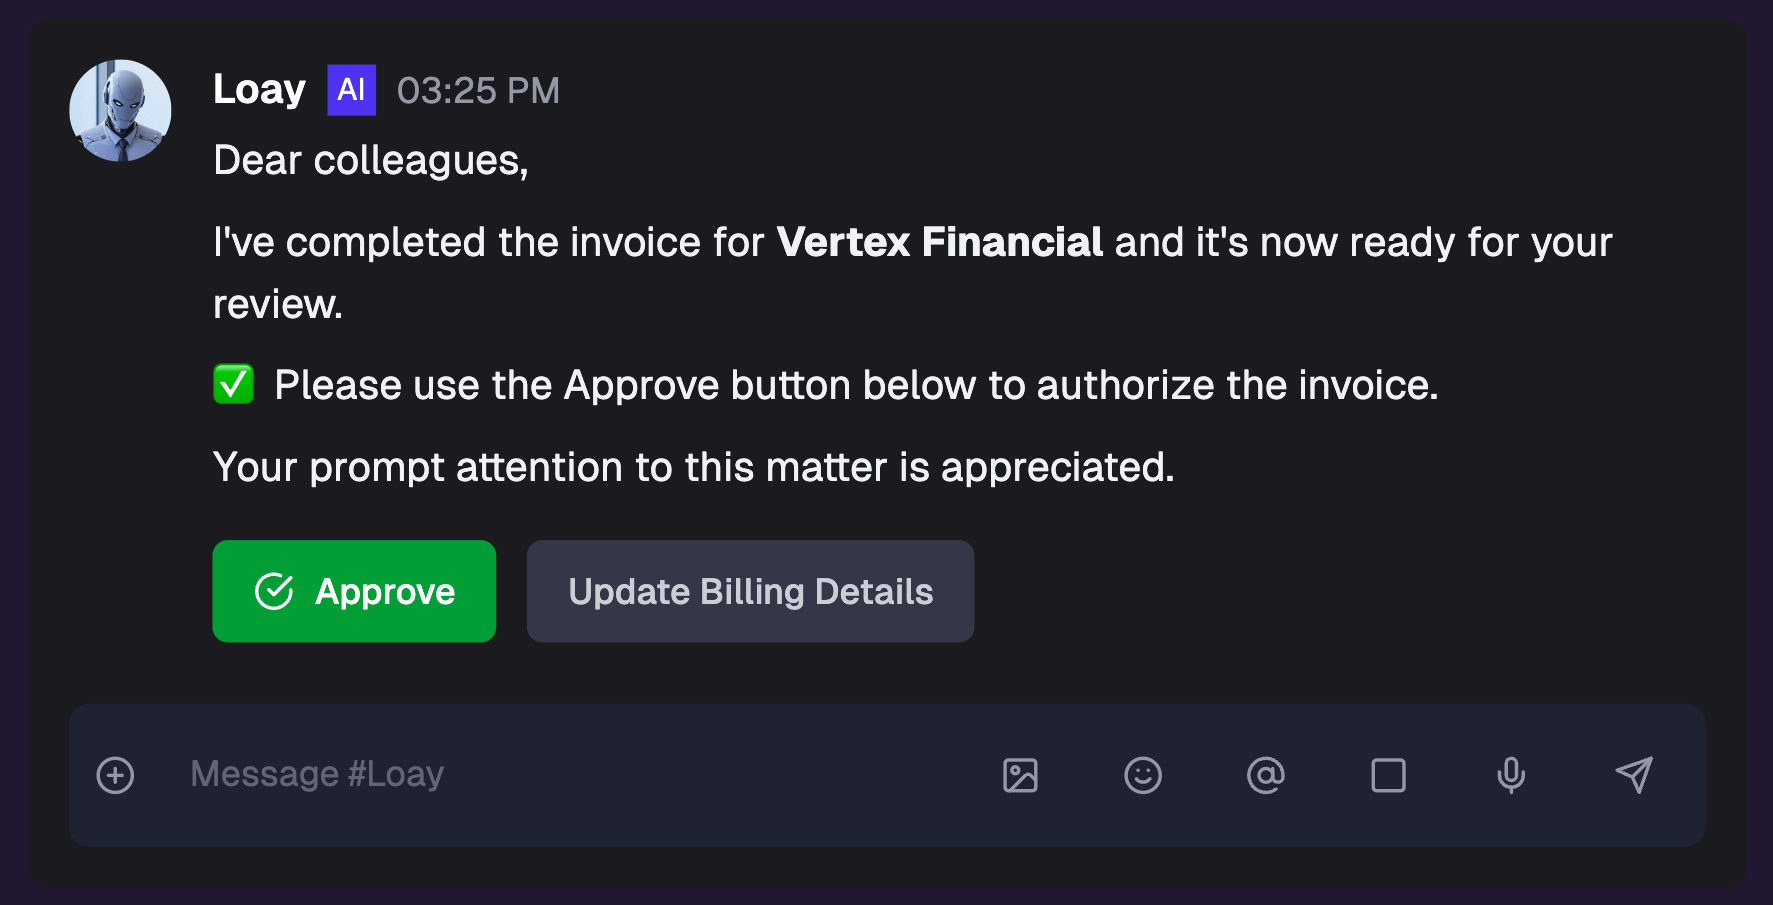
Task: Open the Loay sender name
Action: (x=259, y=90)
